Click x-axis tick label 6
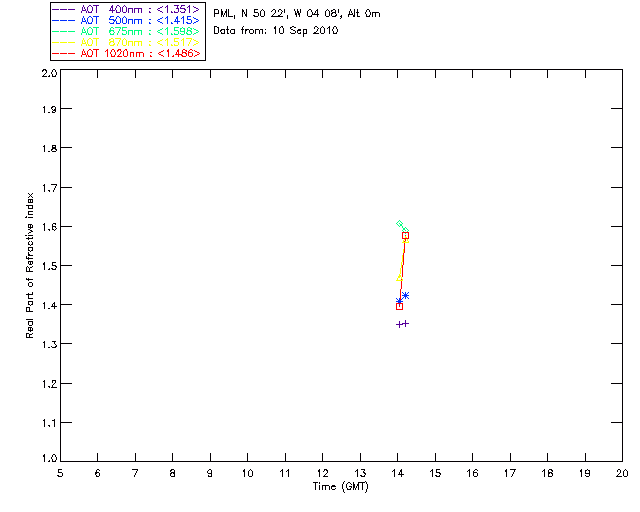 point(98,473)
